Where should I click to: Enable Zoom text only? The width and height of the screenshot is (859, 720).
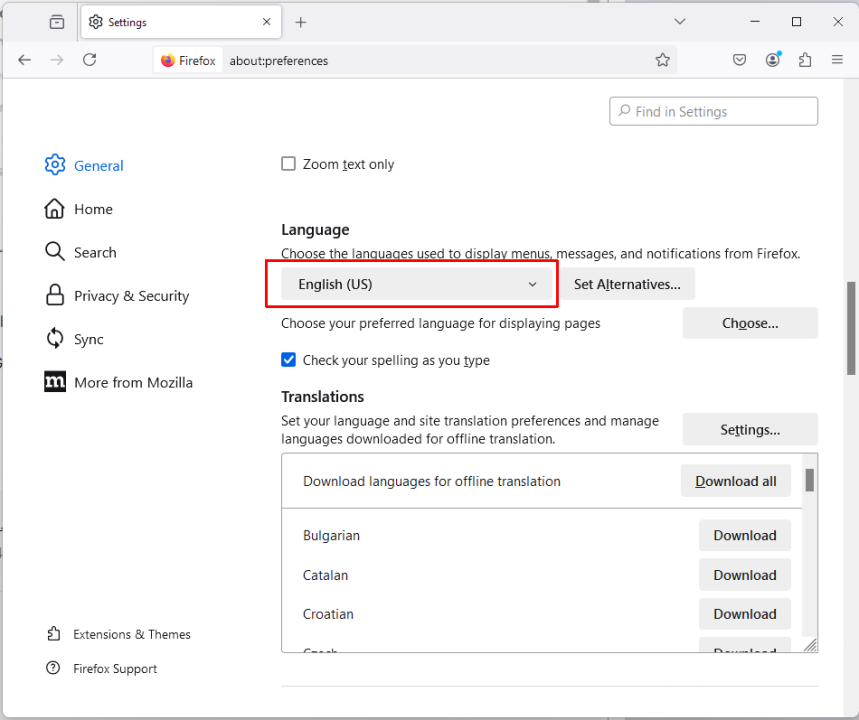288,163
